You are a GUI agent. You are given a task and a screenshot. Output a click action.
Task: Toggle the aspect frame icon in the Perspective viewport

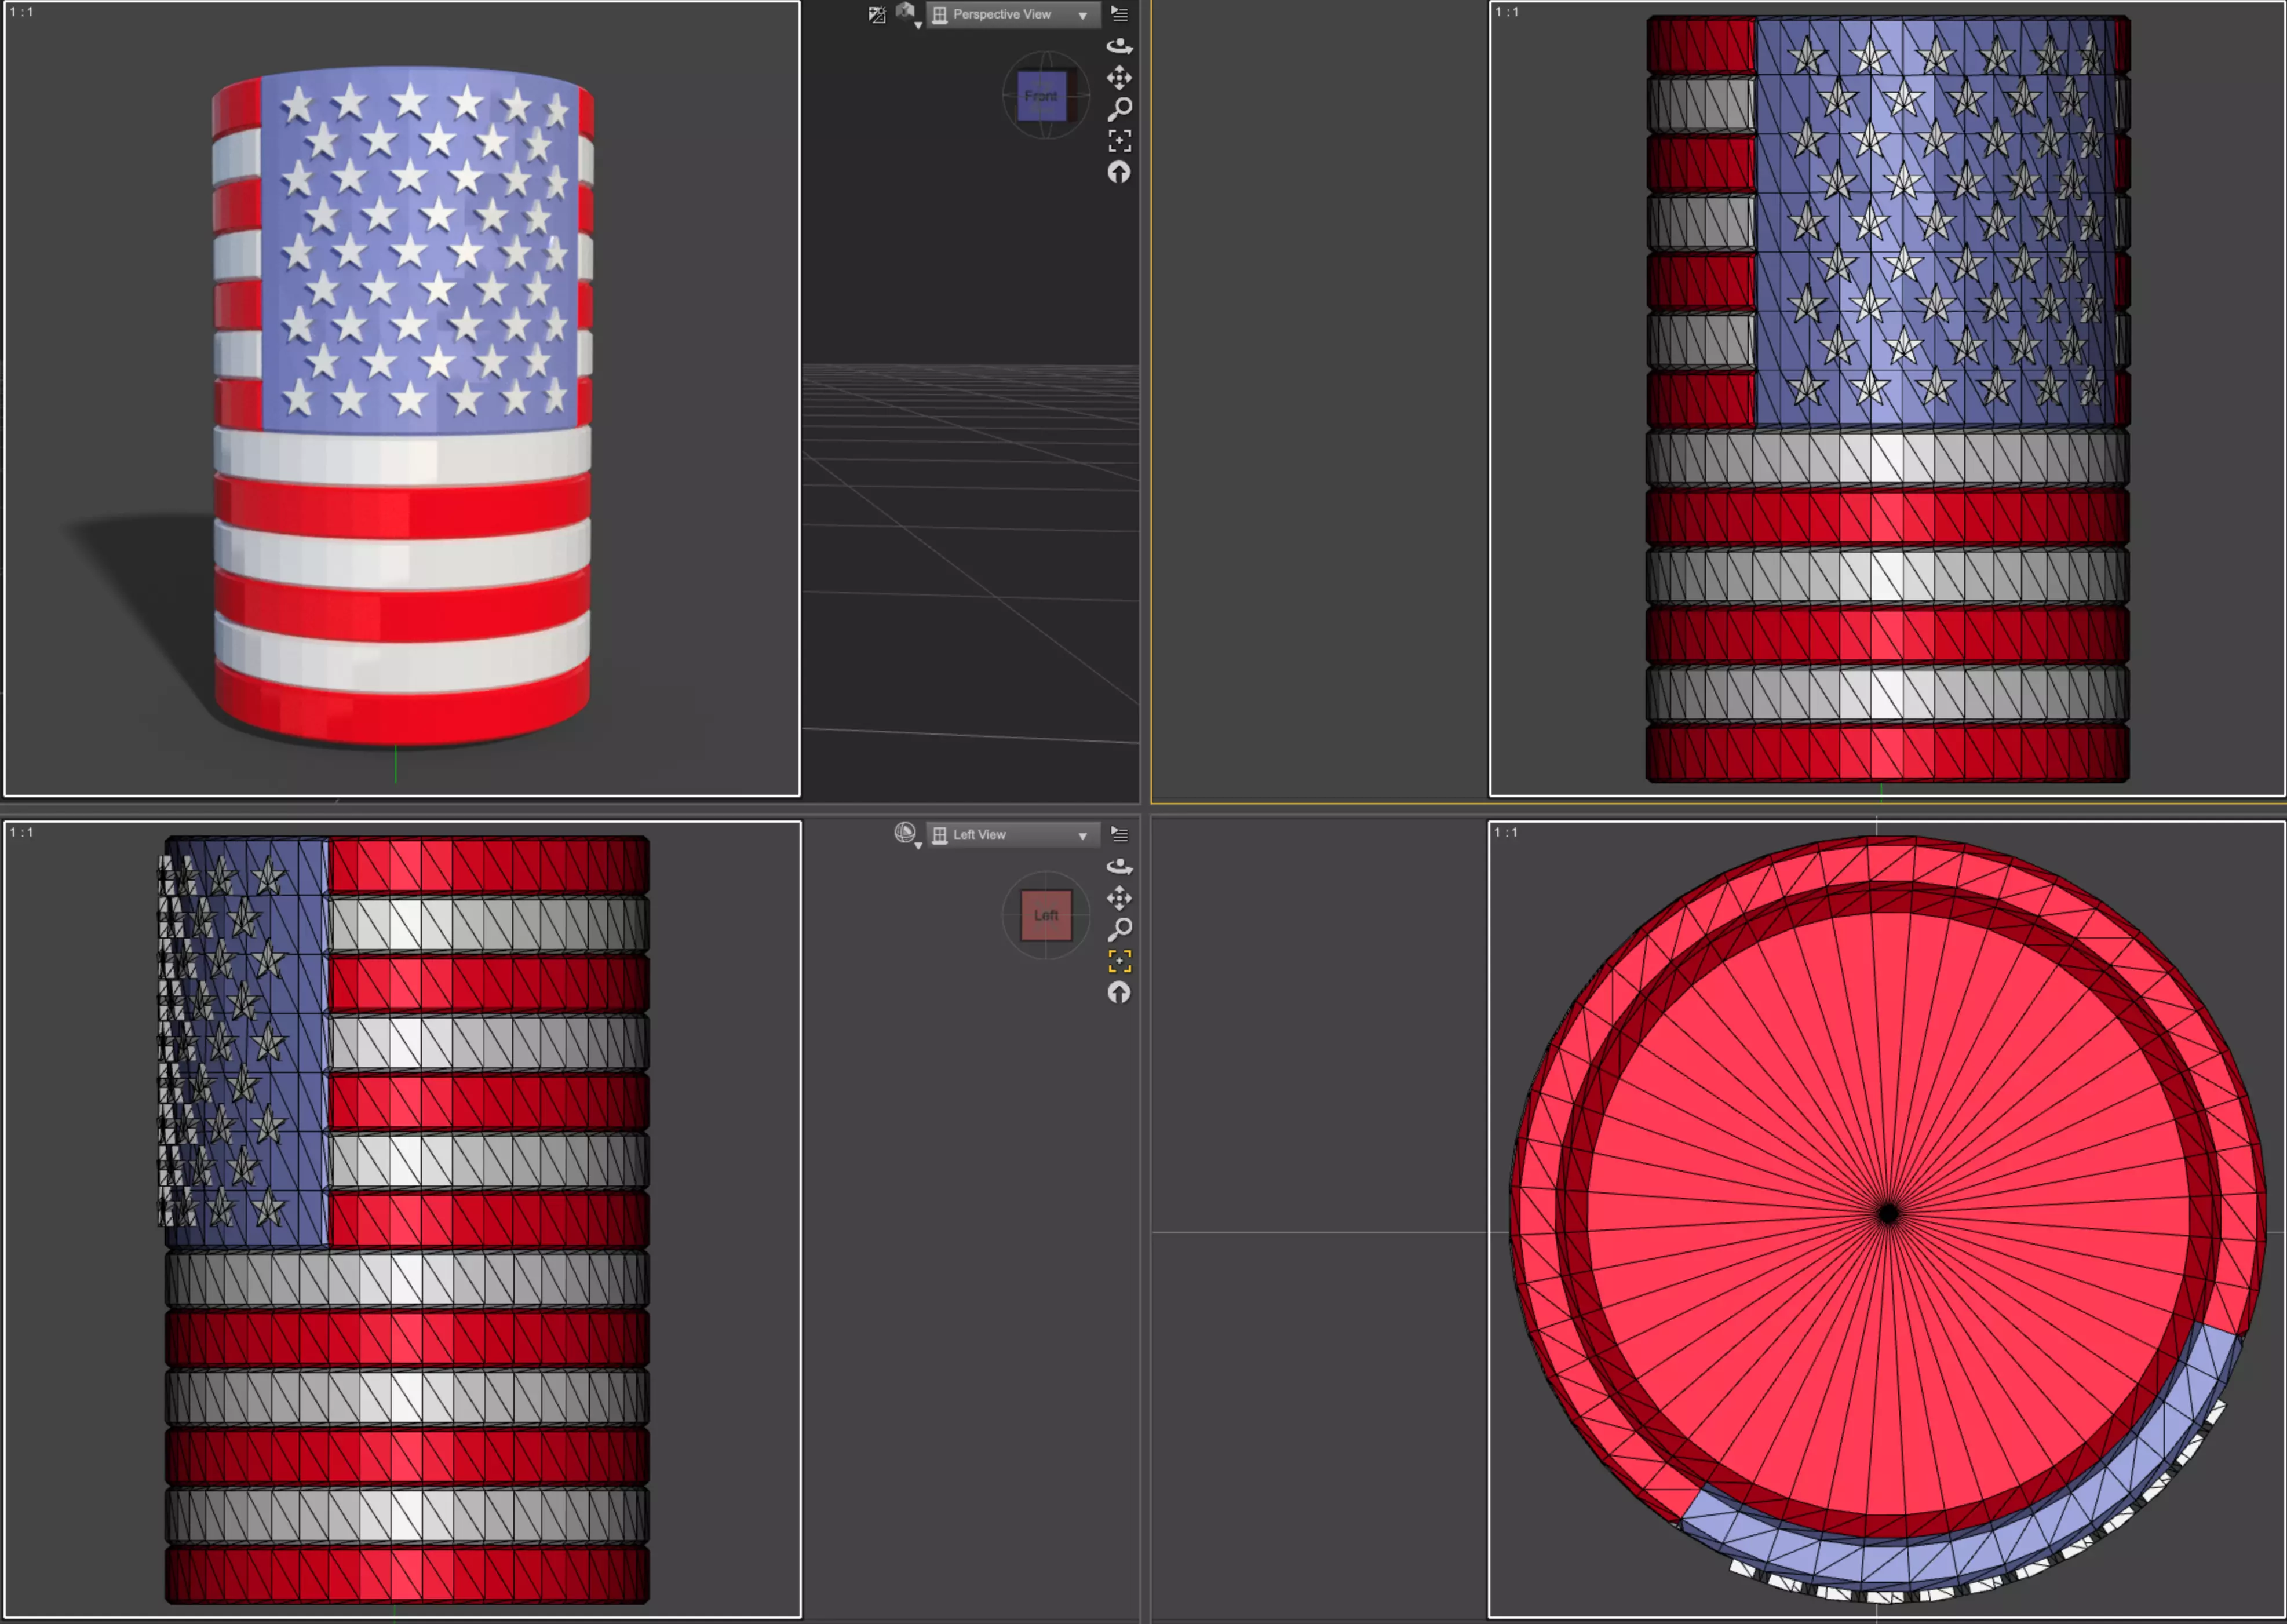pos(877,15)
